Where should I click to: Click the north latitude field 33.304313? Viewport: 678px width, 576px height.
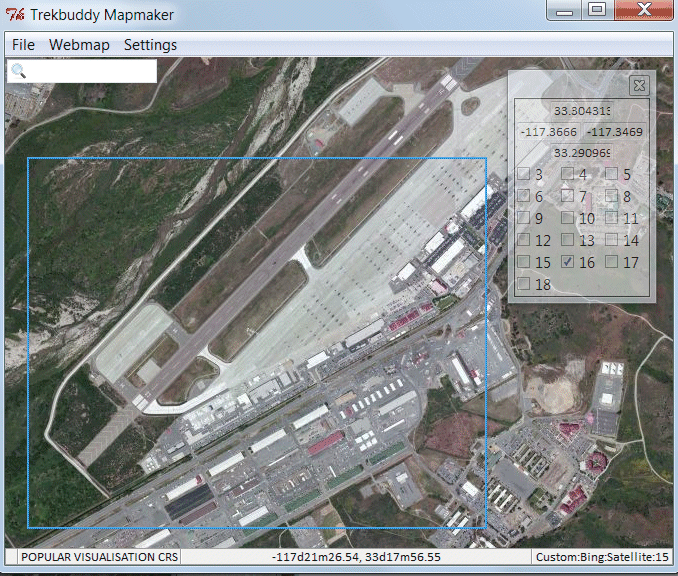[x=581, y=111]
